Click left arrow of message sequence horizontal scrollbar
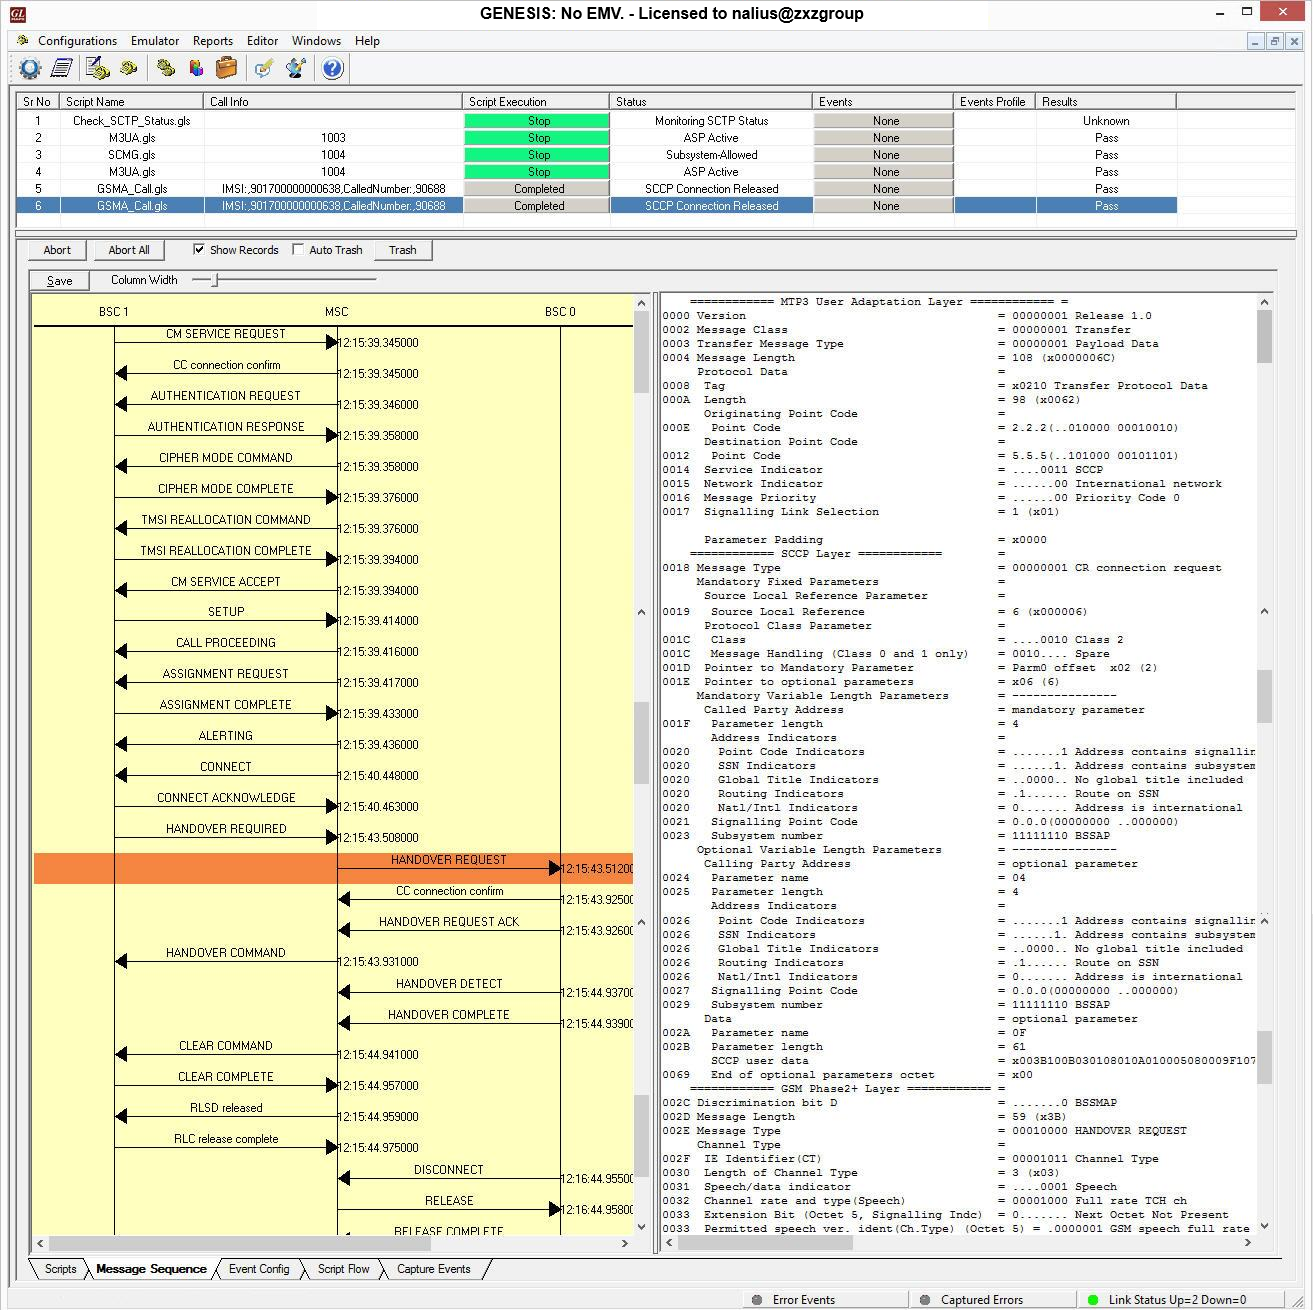 tap(40, 1243)
